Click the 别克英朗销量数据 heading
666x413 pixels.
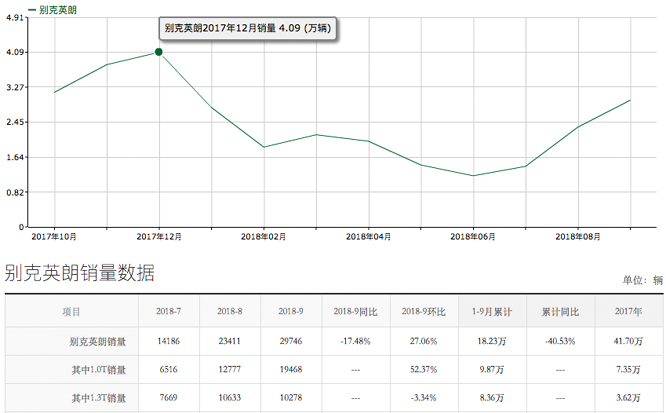80,273
